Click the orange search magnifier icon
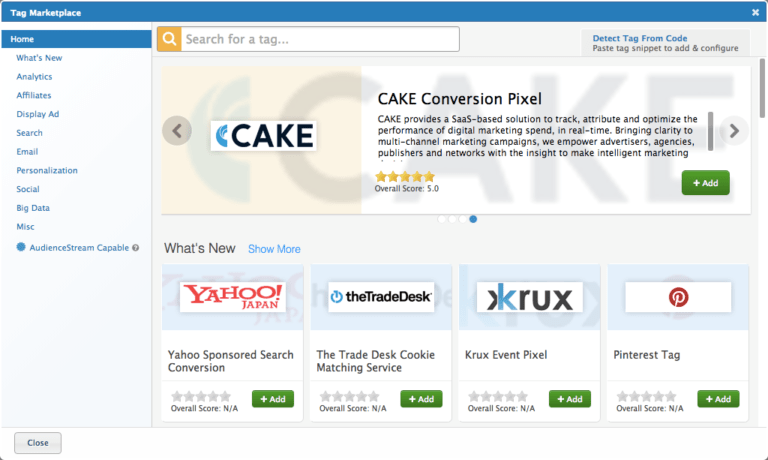Screen dimensions: 768x460 click(169, 39)
